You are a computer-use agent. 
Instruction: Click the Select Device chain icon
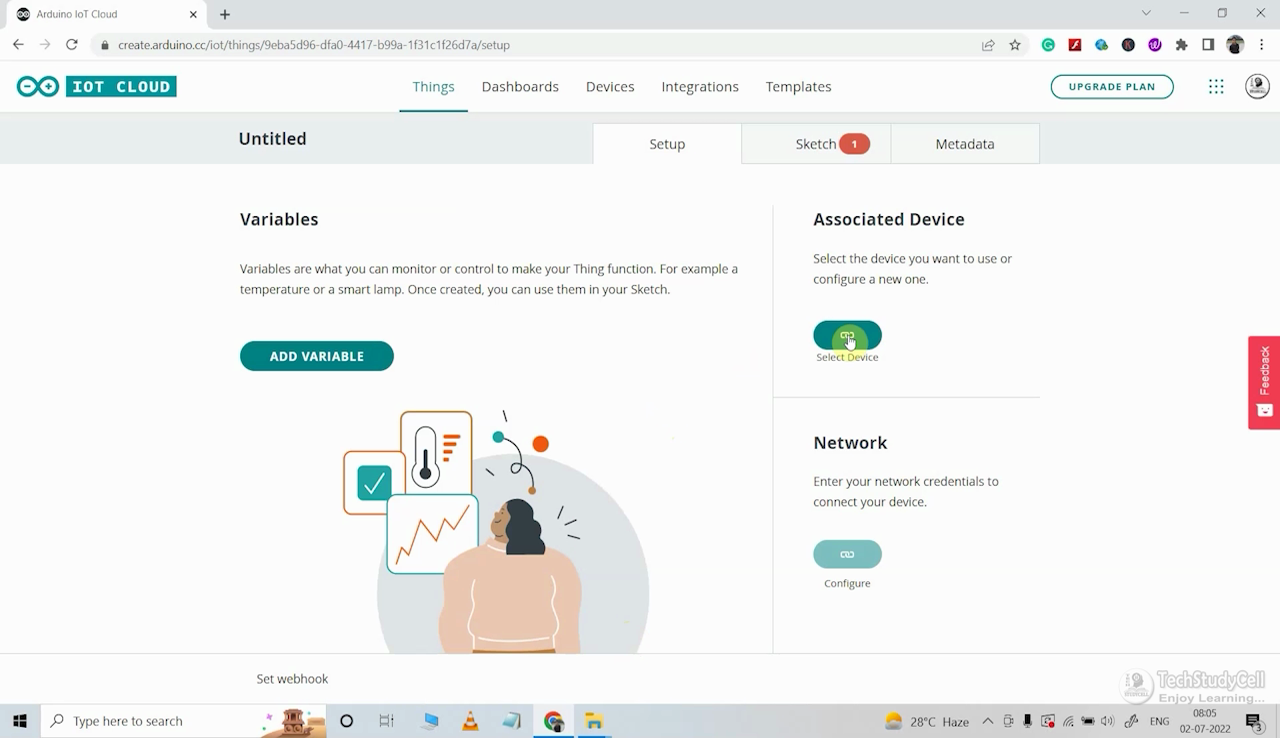click(847, 335)
